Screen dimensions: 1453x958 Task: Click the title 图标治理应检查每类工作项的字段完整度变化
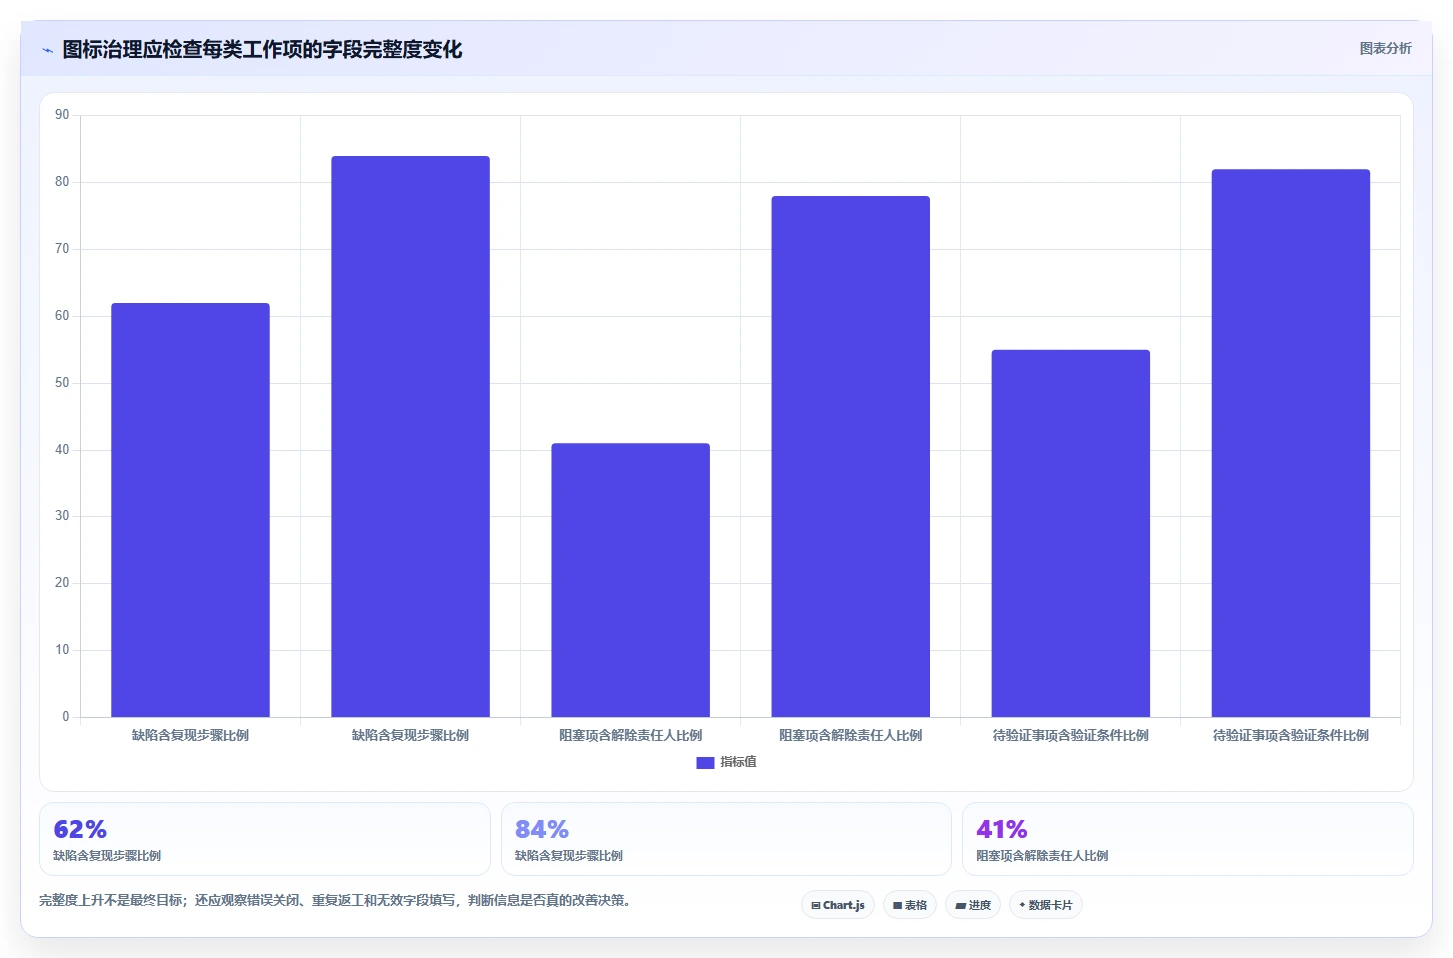point(262,49)
